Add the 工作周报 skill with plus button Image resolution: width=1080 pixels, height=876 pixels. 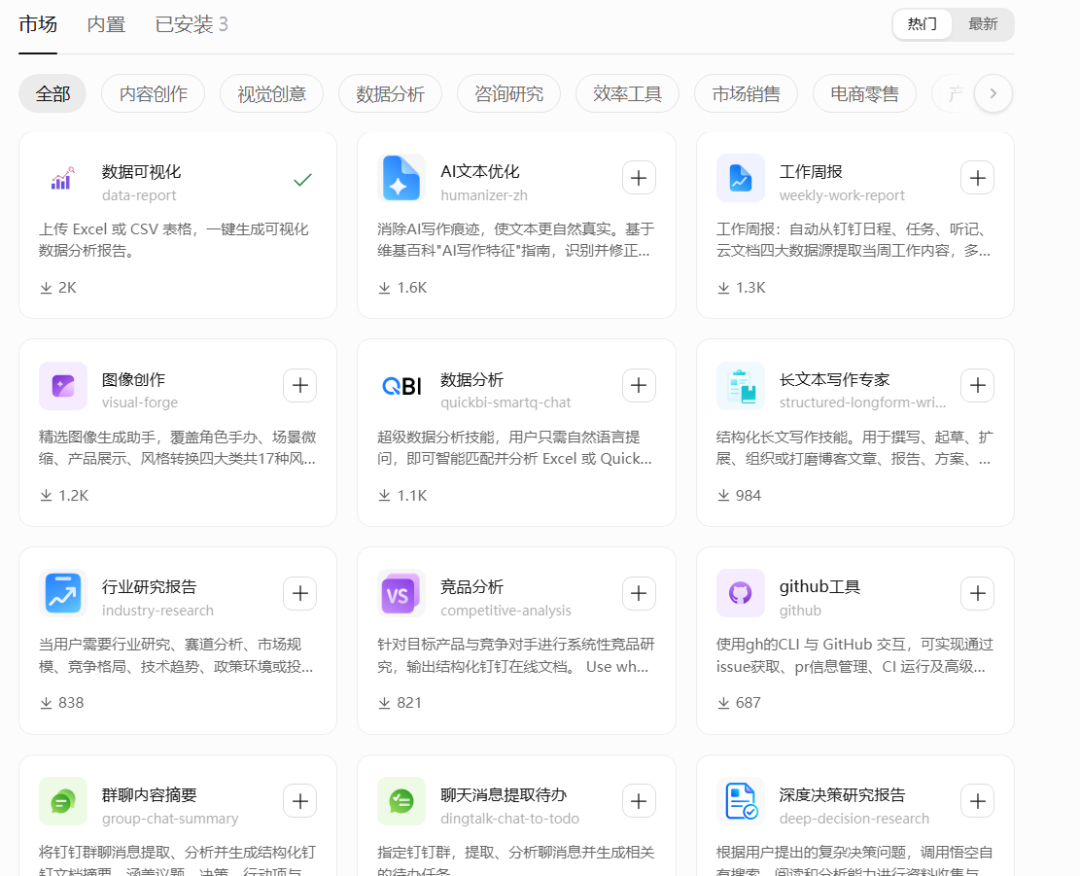coord(977,178)
